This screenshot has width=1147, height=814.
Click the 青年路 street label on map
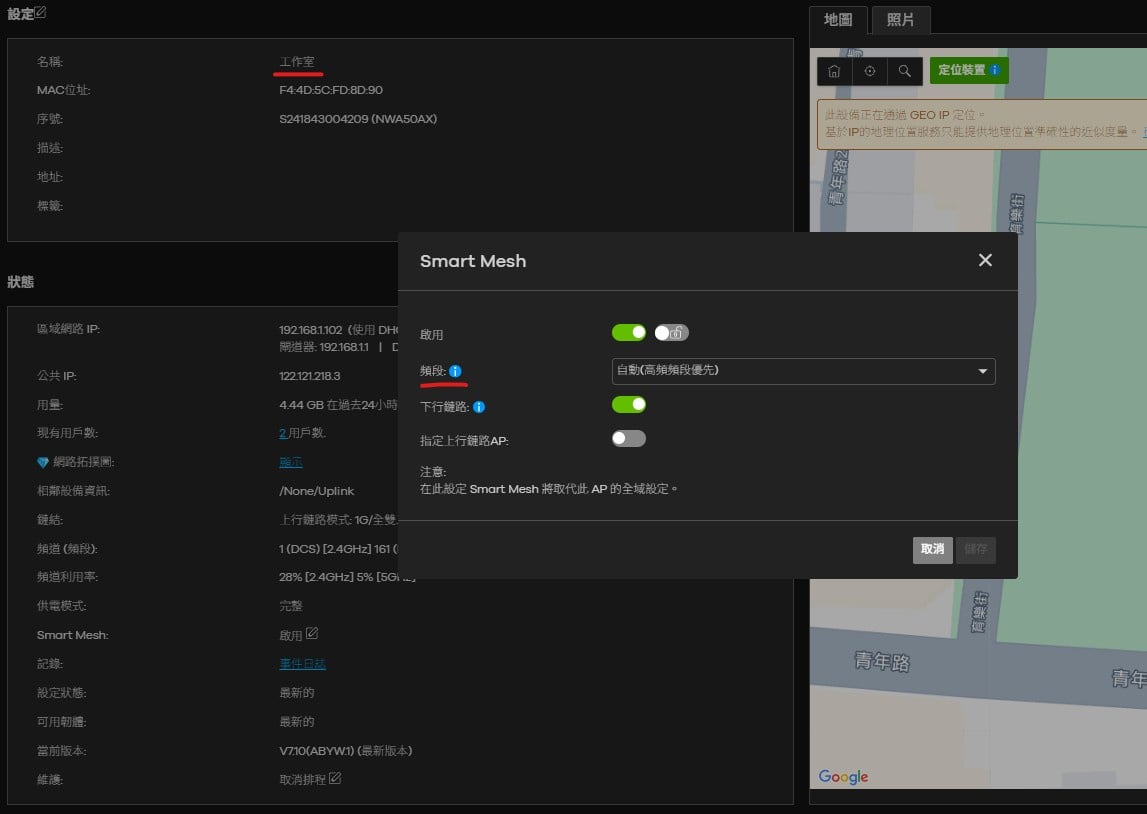point(881,662)
